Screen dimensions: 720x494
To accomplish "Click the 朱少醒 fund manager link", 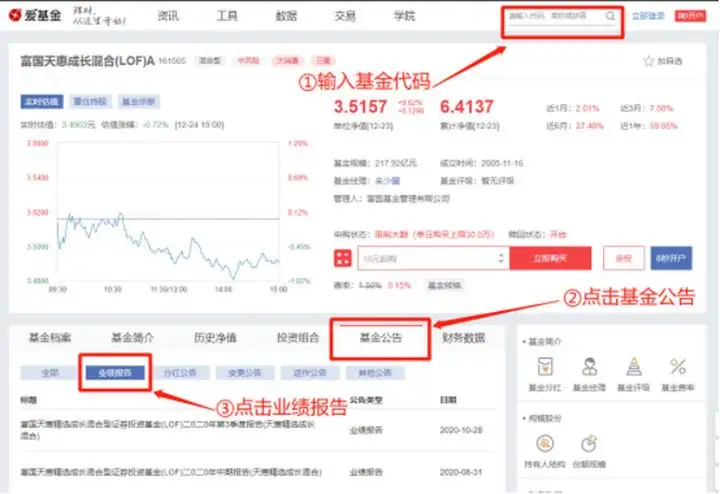I will click(387, 181).
